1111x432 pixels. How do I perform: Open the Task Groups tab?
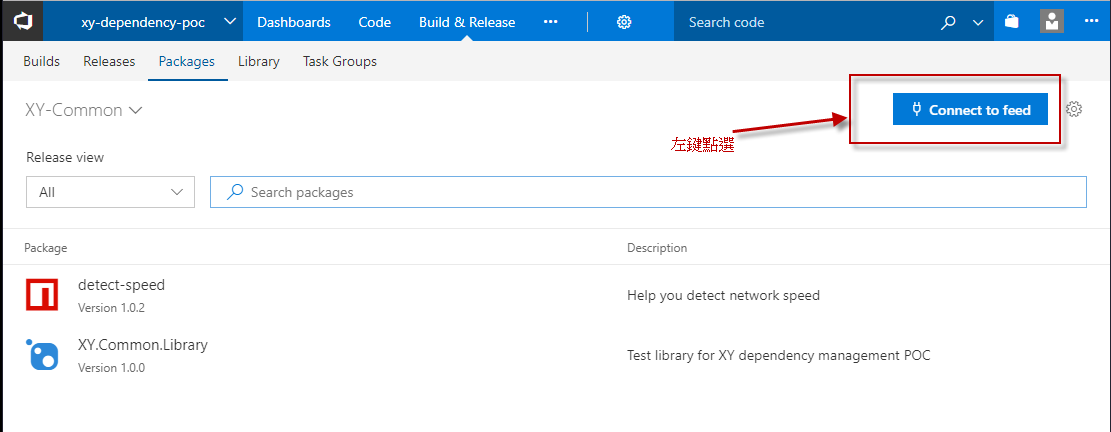click(x=340, y=62)
